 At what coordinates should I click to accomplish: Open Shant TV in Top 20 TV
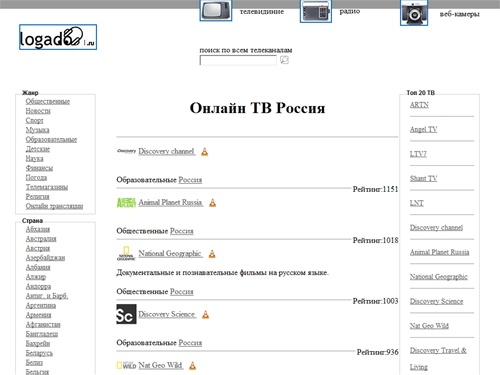pyautogui.click(x=423, y=178)
